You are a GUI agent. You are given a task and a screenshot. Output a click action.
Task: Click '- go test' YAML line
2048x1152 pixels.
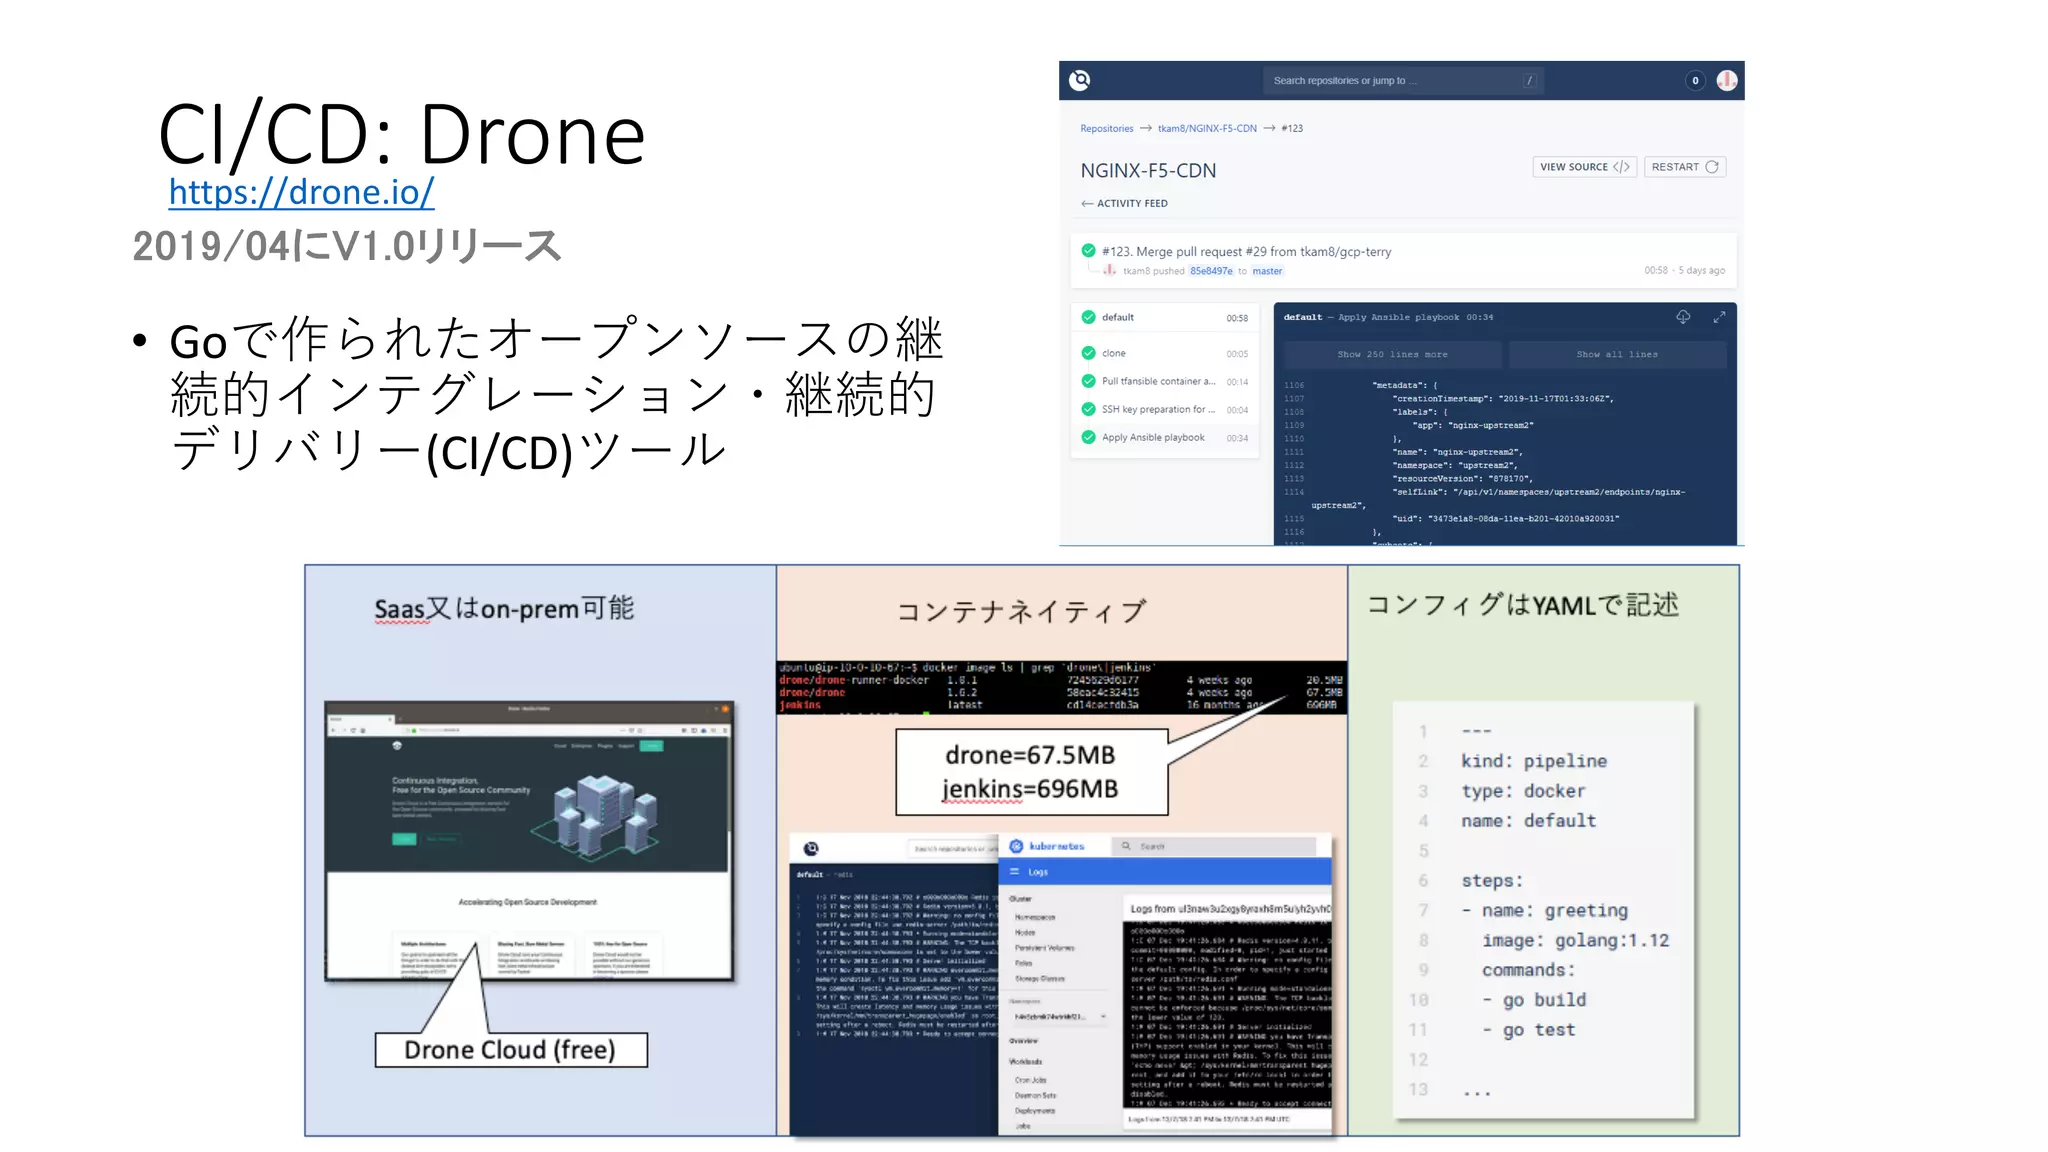1528,1030
